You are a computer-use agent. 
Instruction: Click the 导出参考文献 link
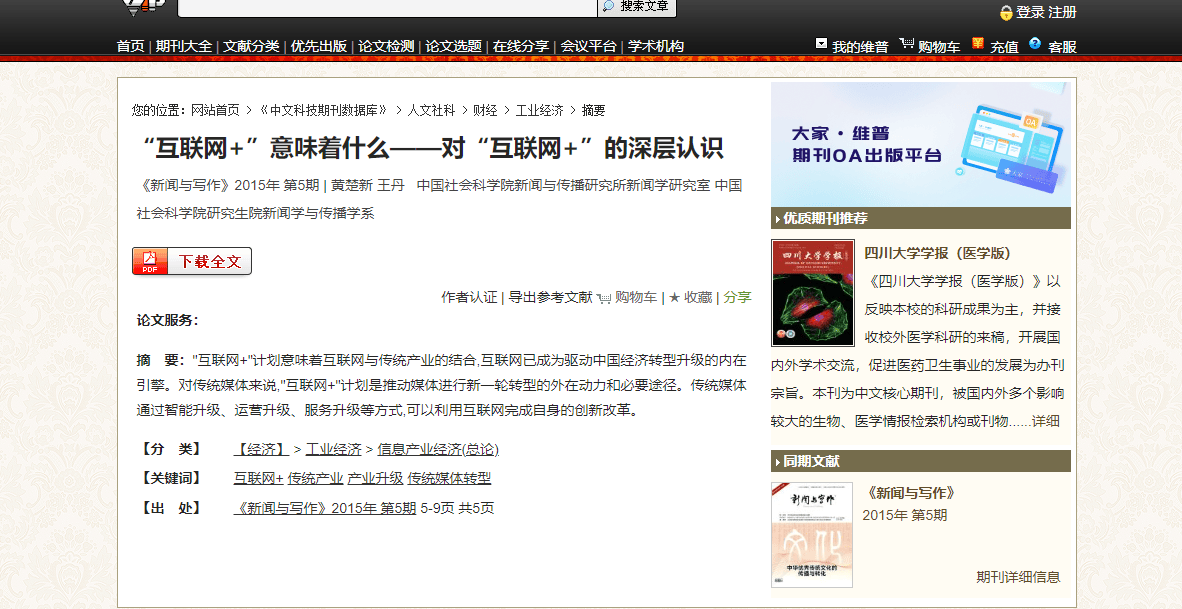tap(550, 297)
